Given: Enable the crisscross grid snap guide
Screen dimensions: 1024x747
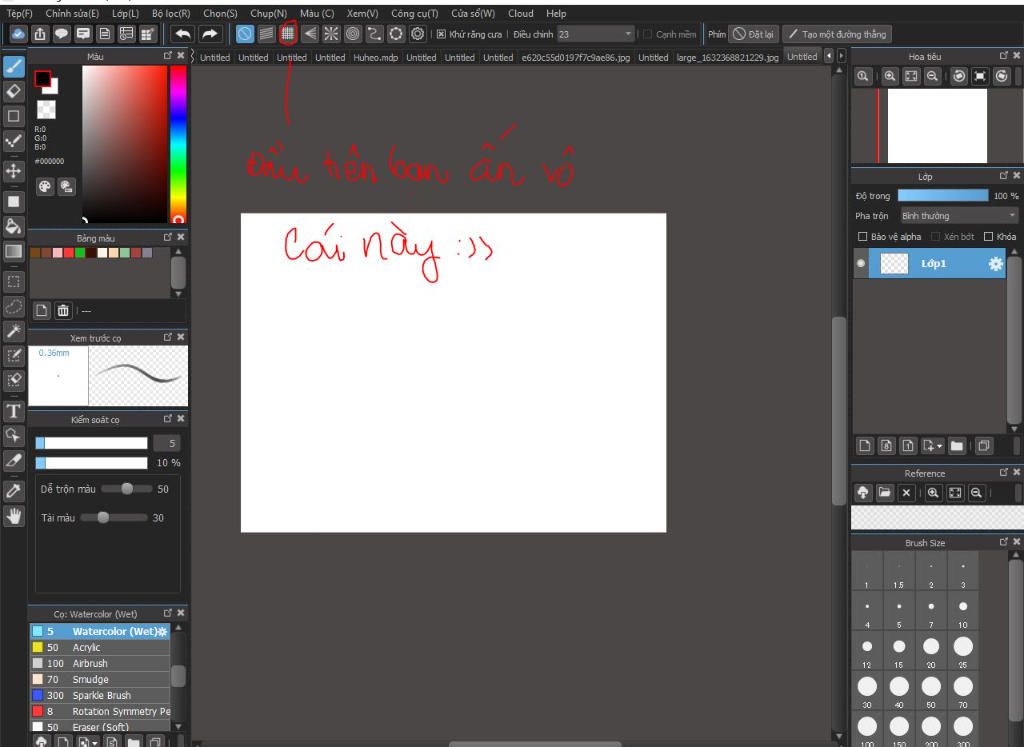Looking at the screenshot, I should (287, 34).
